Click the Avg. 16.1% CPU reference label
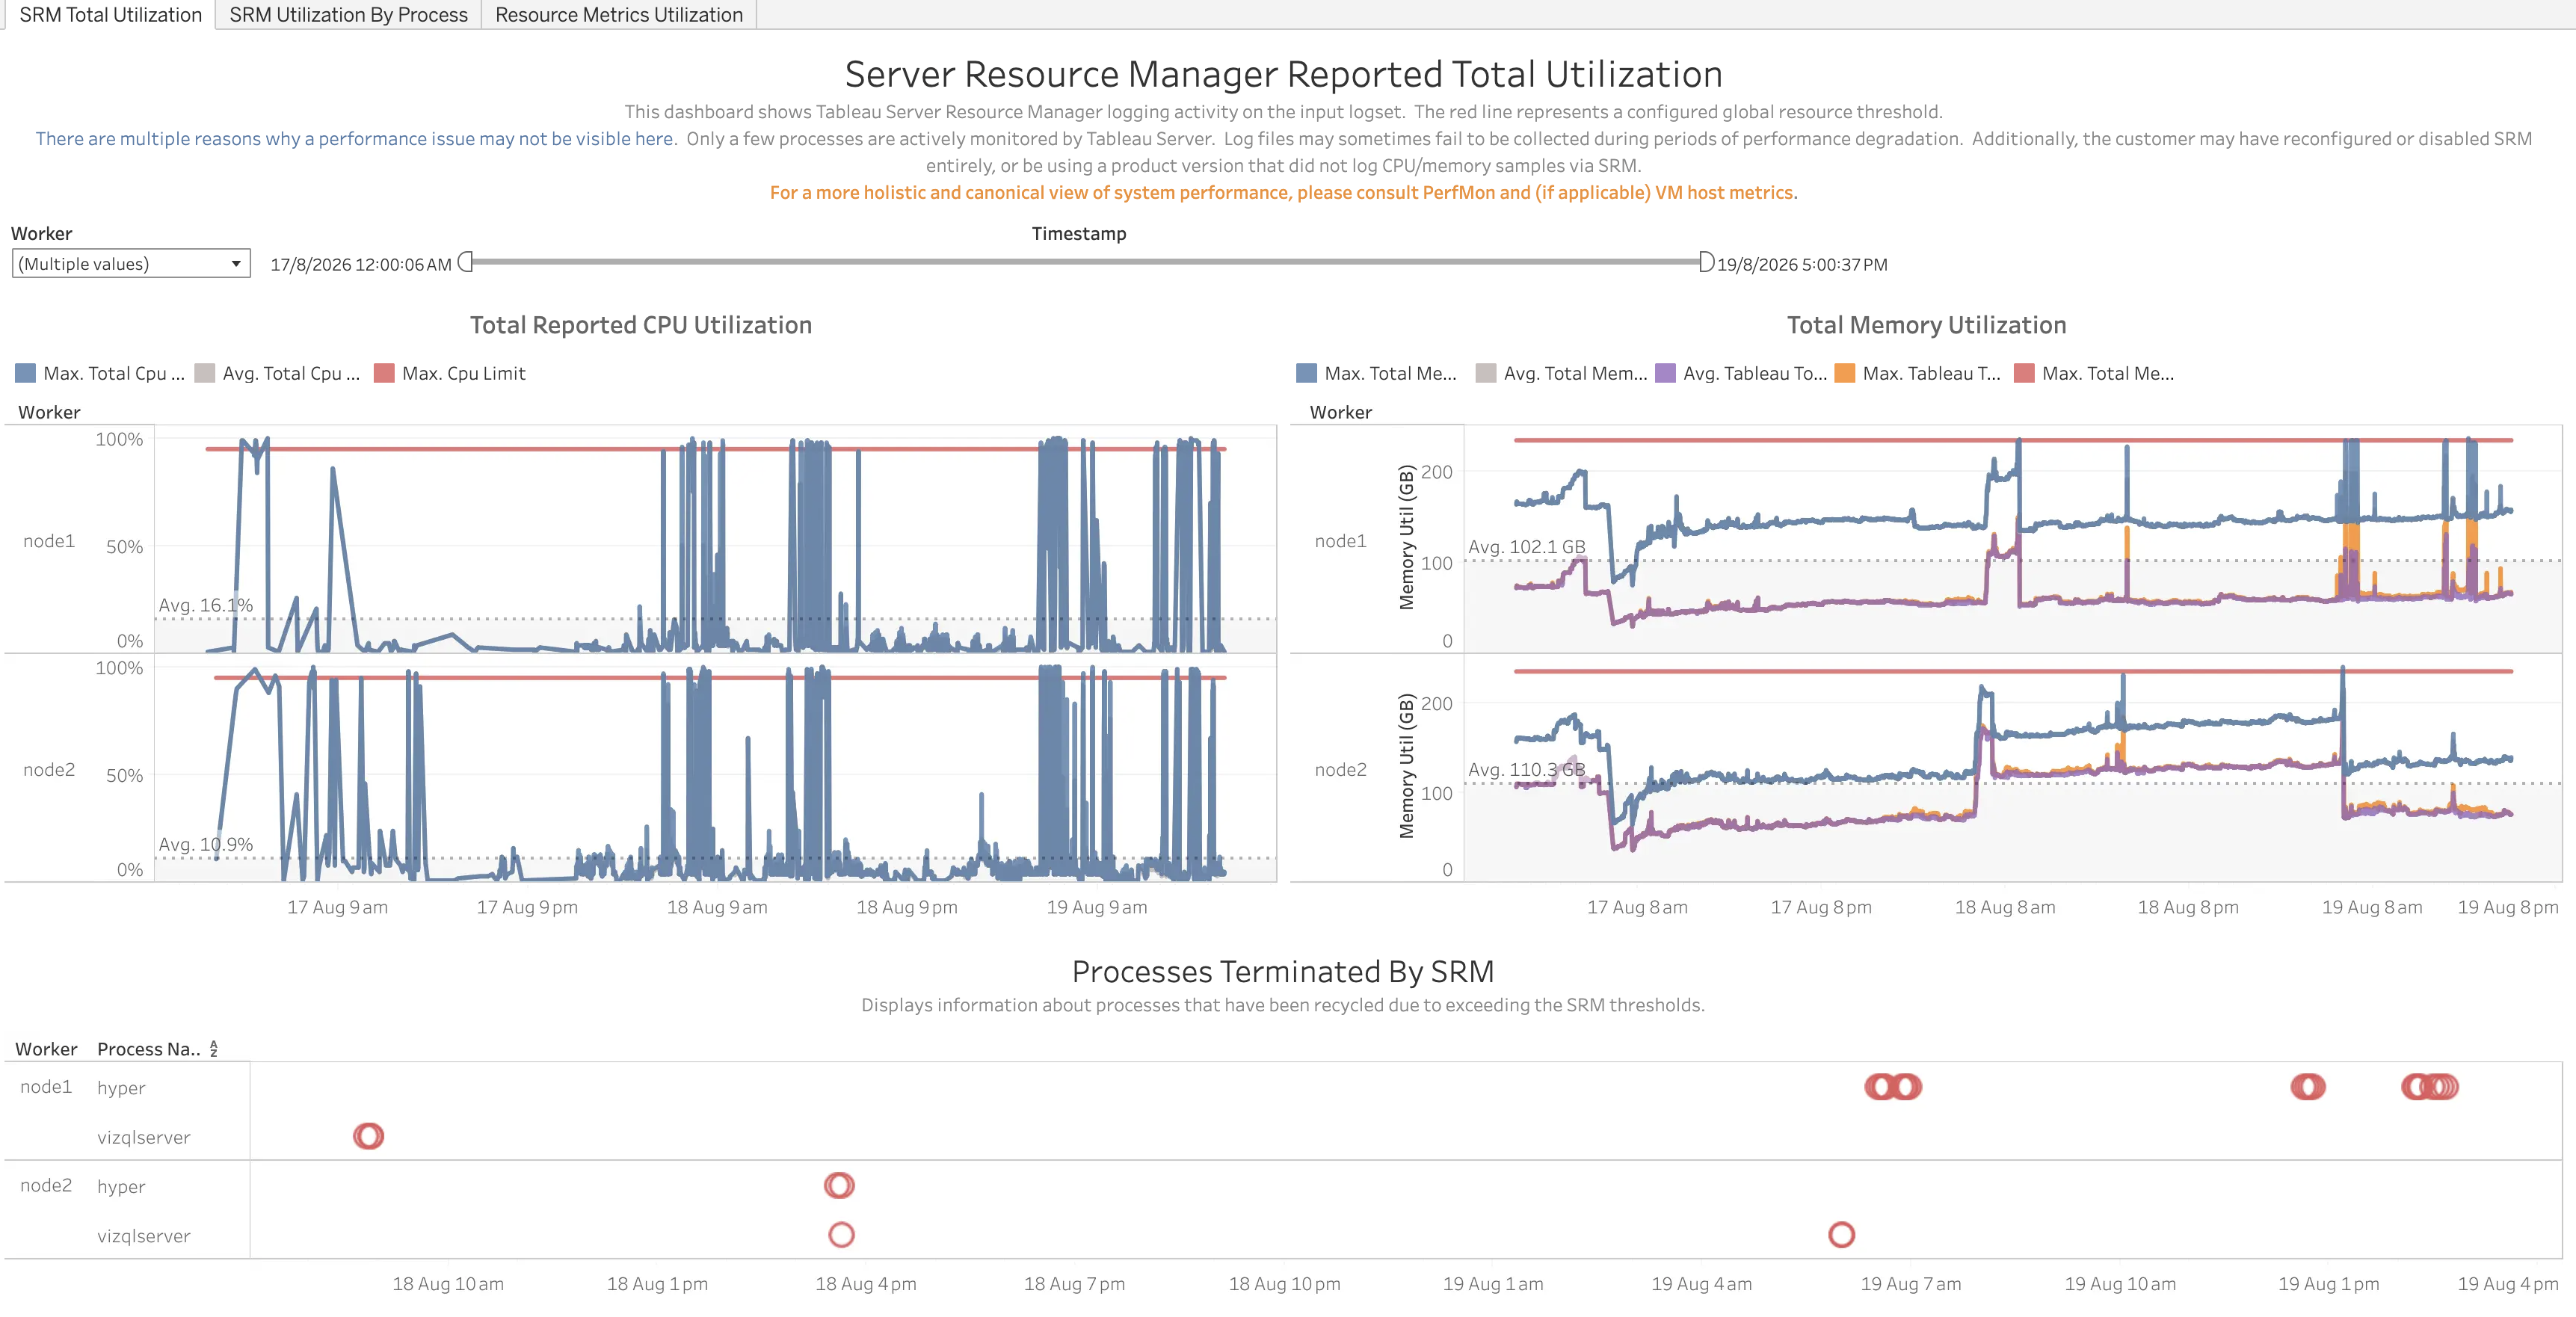Screen dimensions: 2576x1317 coord(206,605)
